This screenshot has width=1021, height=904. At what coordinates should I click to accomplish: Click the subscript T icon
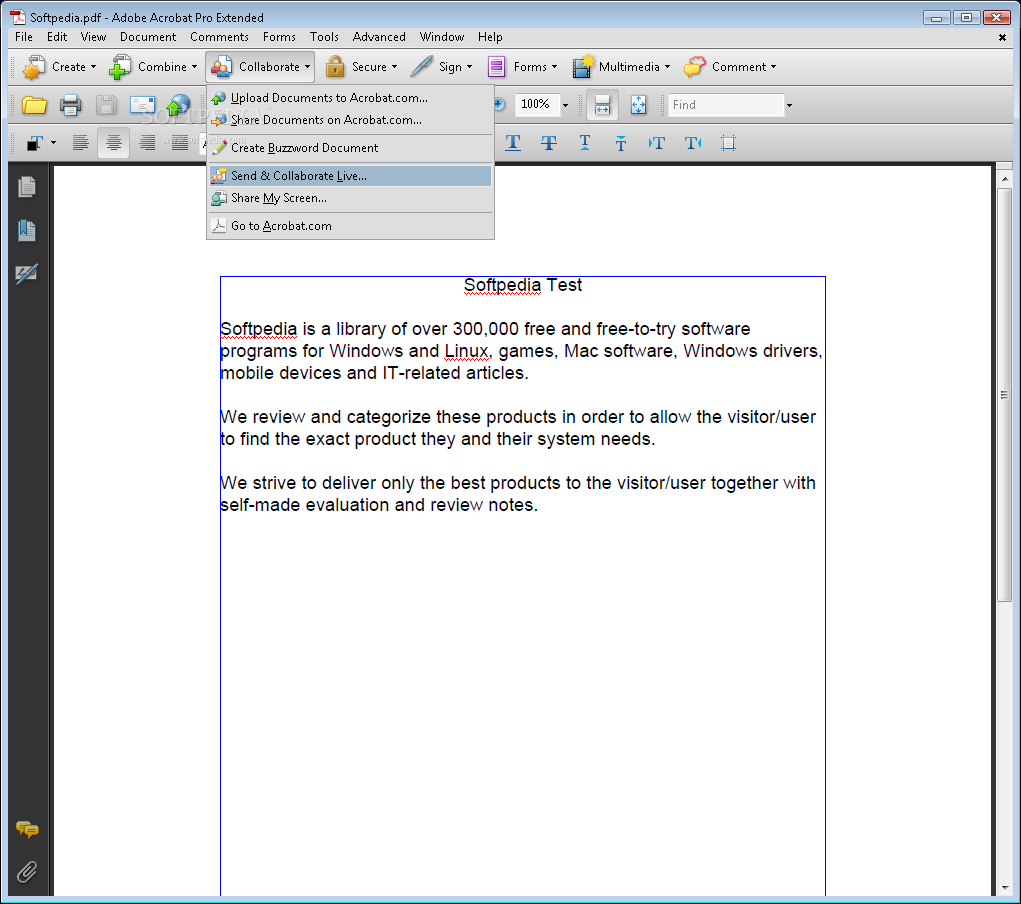(621, 143)
